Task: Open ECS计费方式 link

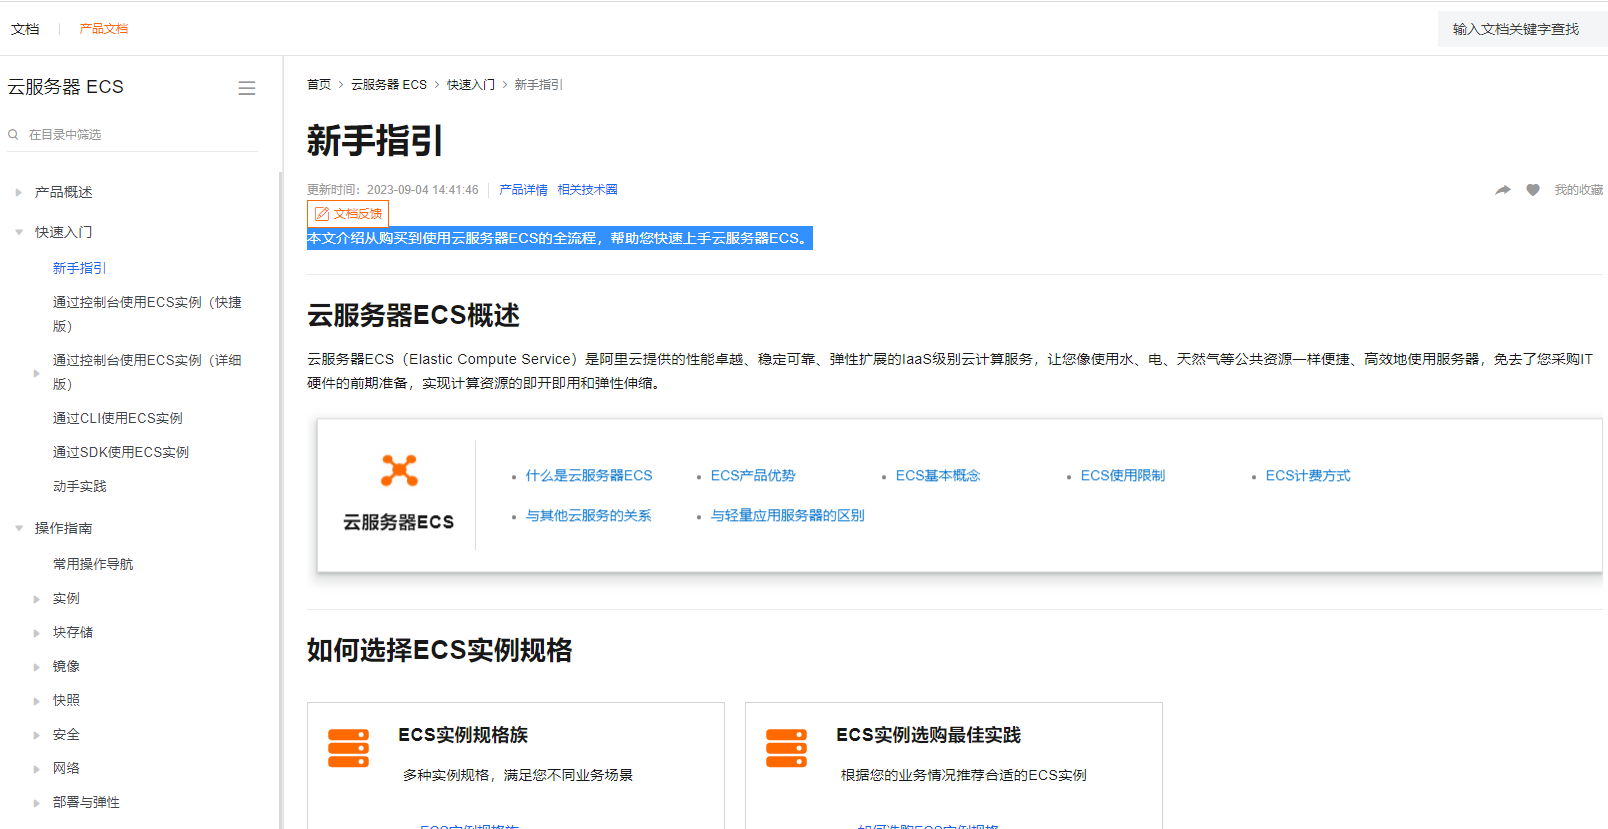Action: tap(1308, 476)
